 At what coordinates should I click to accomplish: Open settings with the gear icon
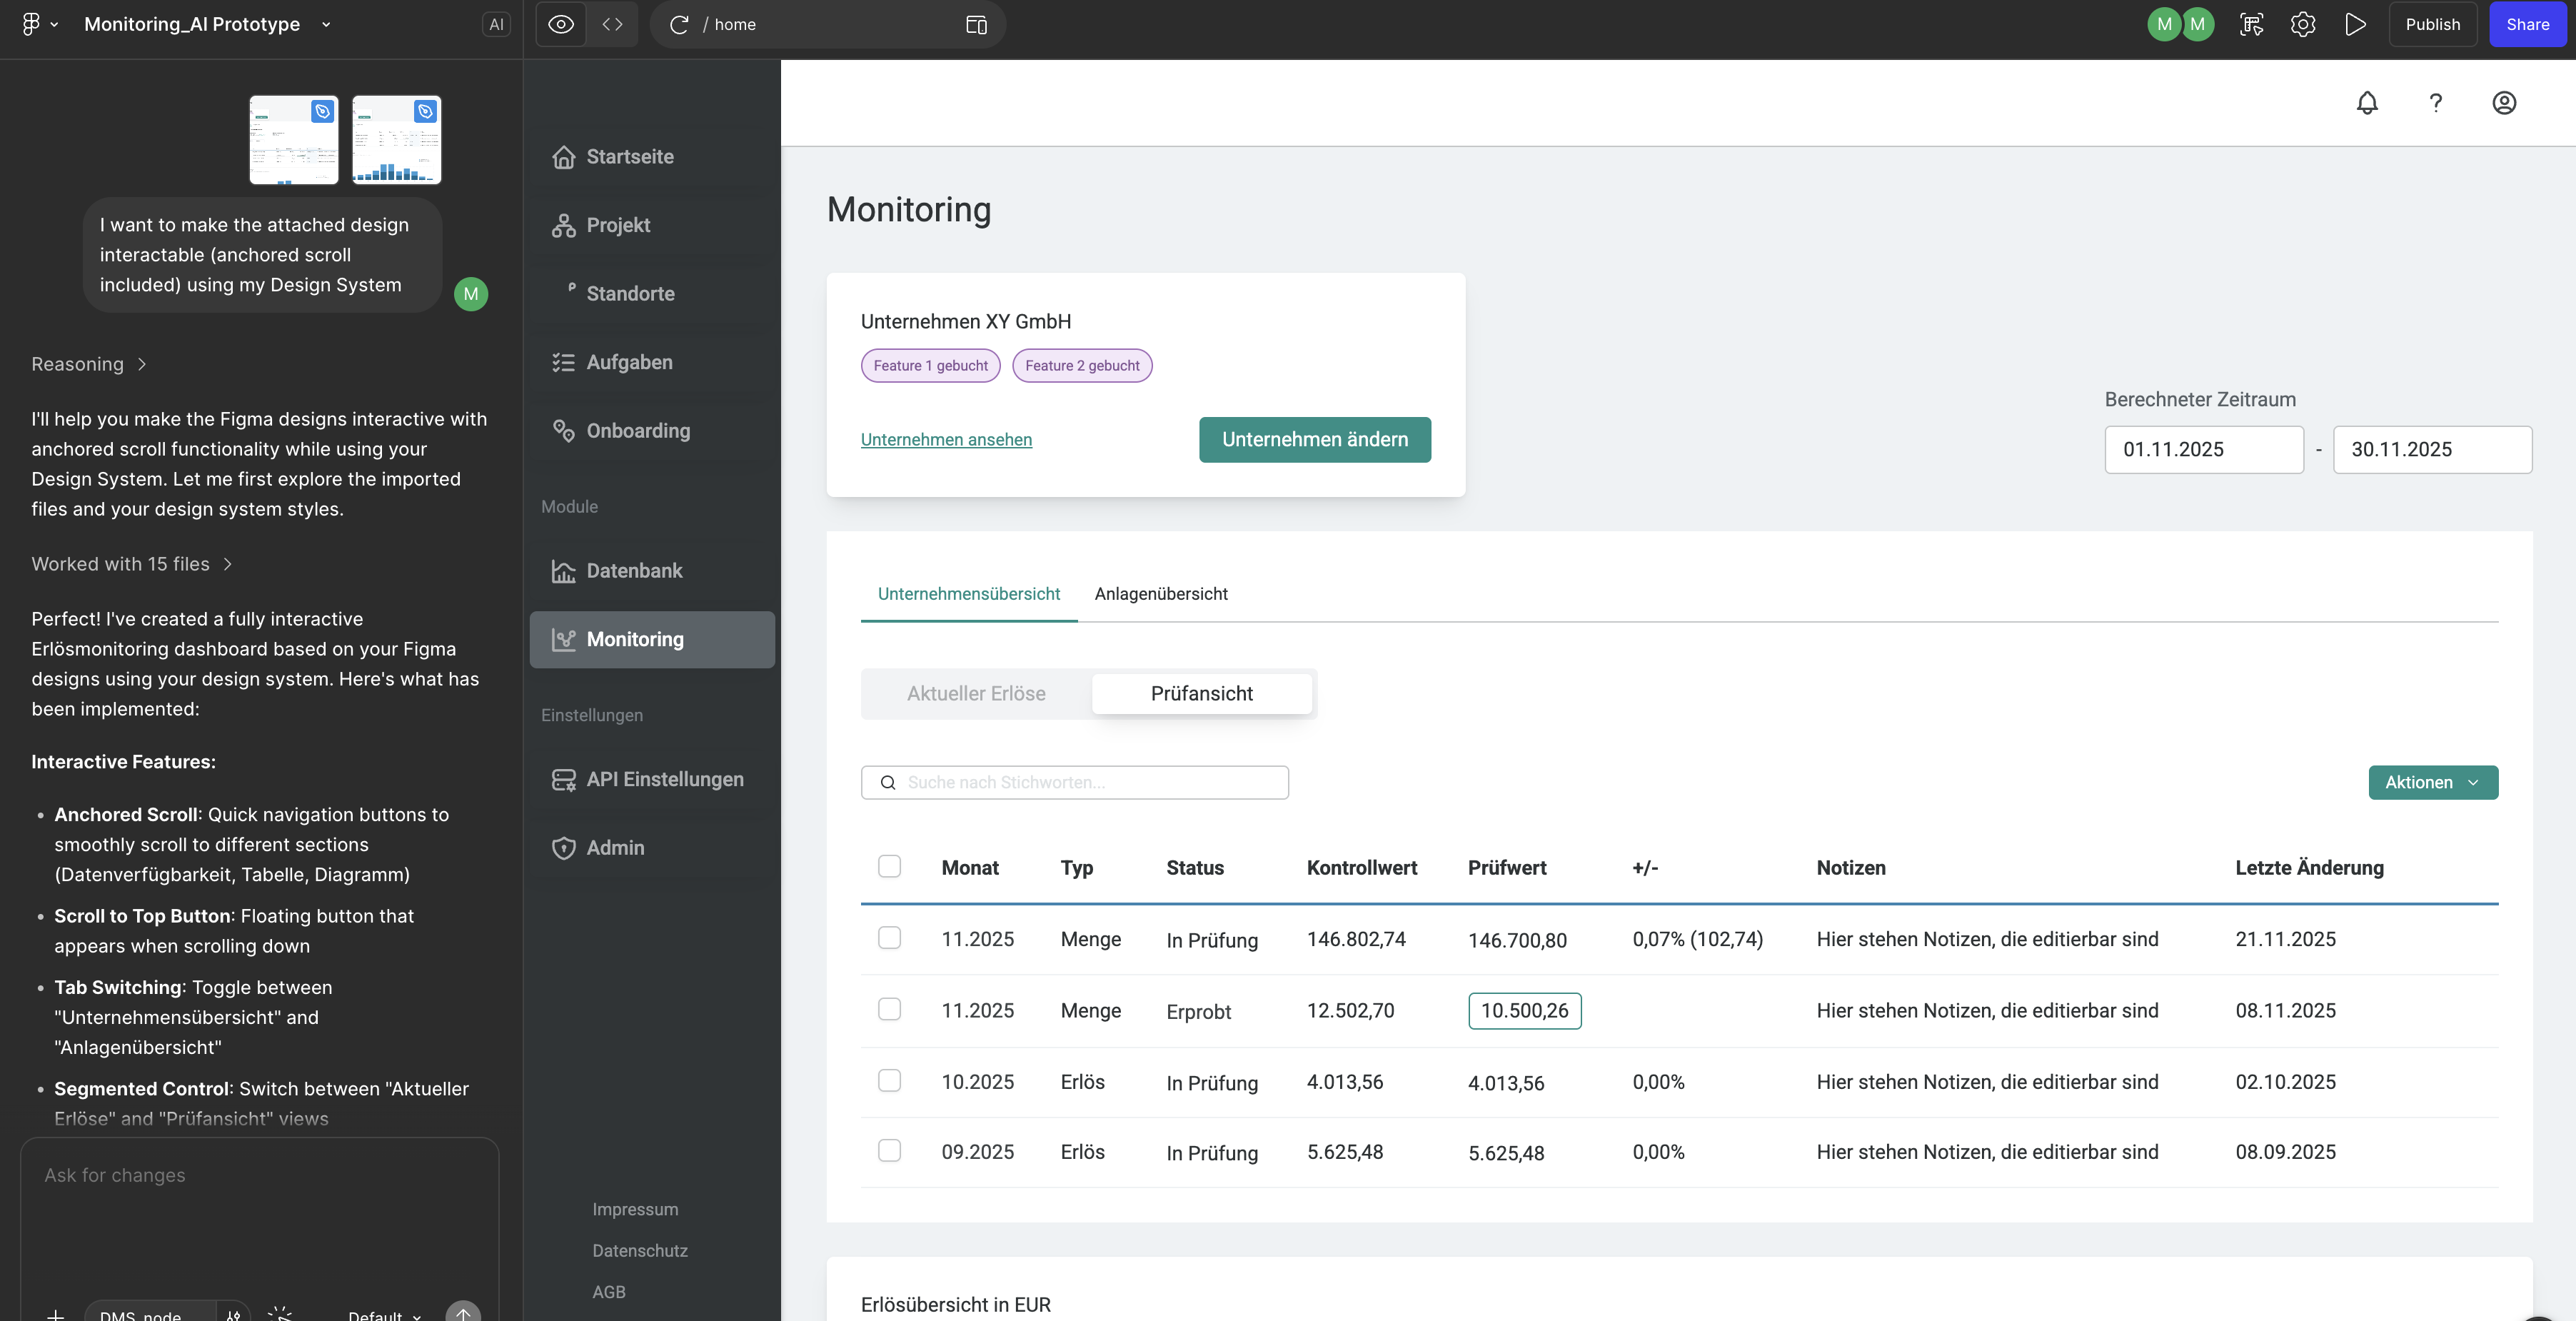pyautogui.click(x=2303, y=24)
